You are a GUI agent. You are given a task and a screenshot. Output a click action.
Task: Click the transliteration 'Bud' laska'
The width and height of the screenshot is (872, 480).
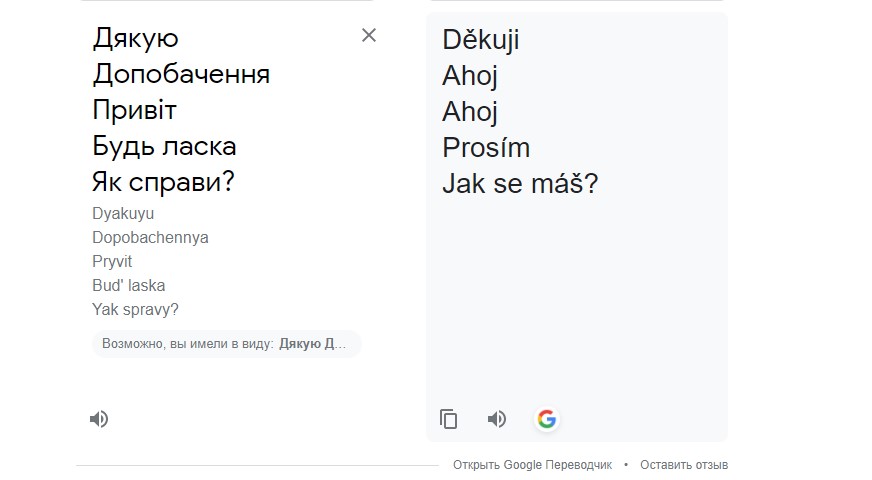click(128, 285)
